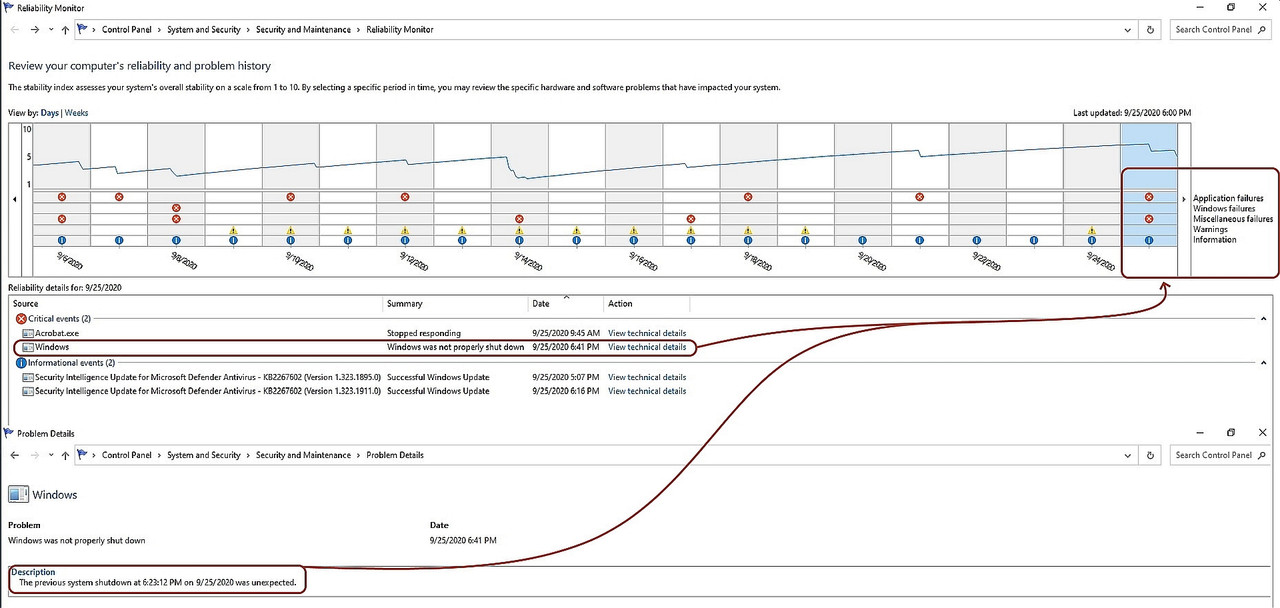Go back in the Reliability Monitor window
This screenshot has height=608, width=1280.
pyautogui.click(x=14, y=30)
